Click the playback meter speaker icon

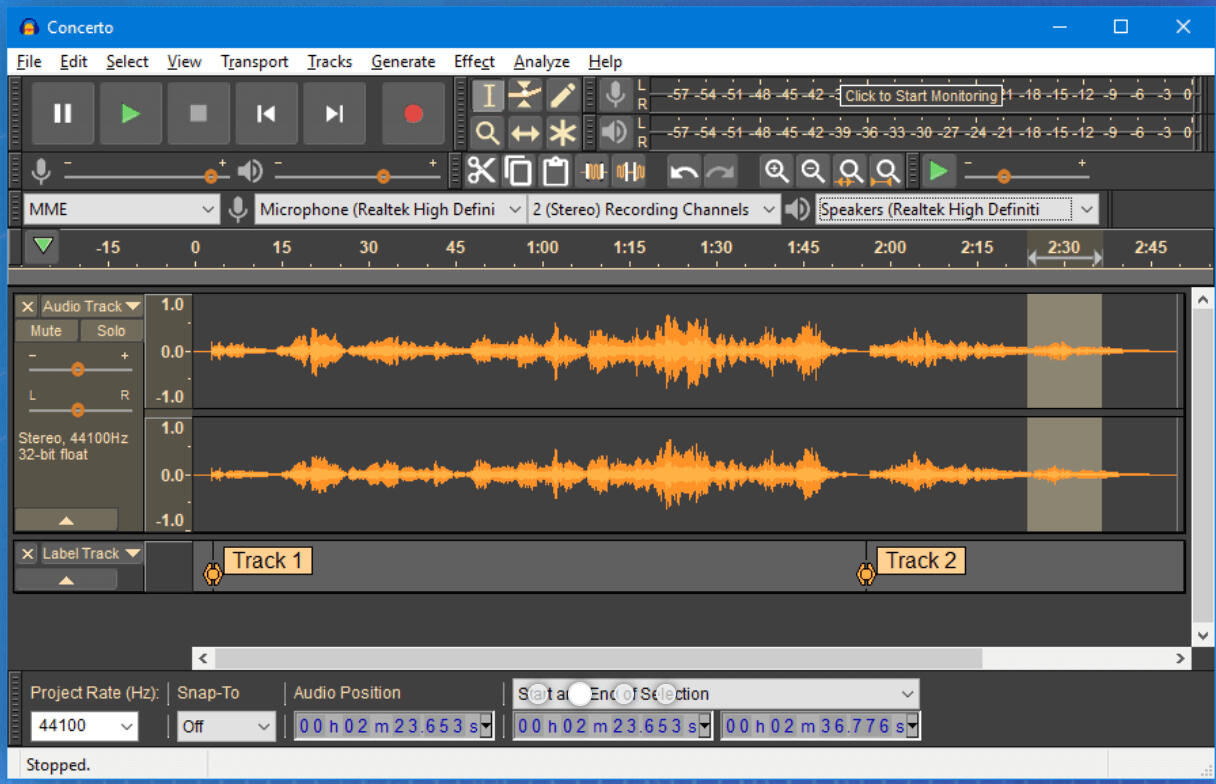pos(616,131)
